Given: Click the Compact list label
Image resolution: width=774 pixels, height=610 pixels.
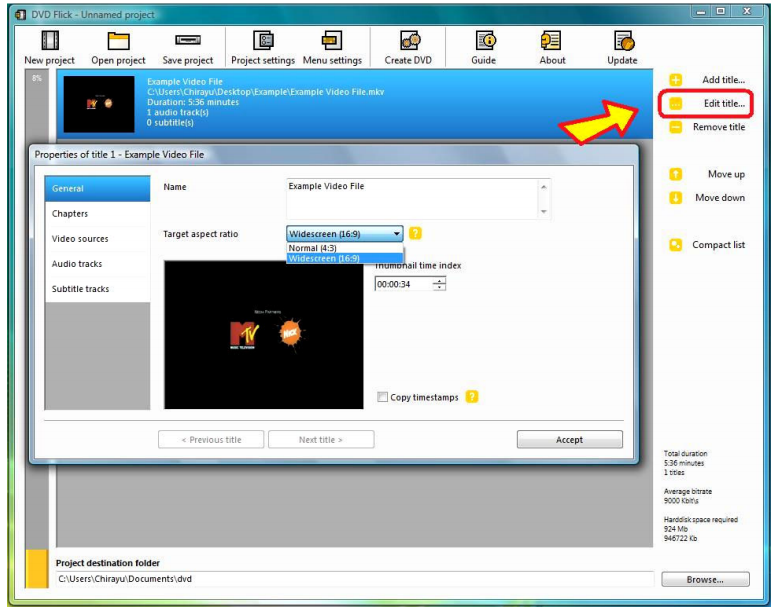Looking at the screenshot, I should 719,245.
